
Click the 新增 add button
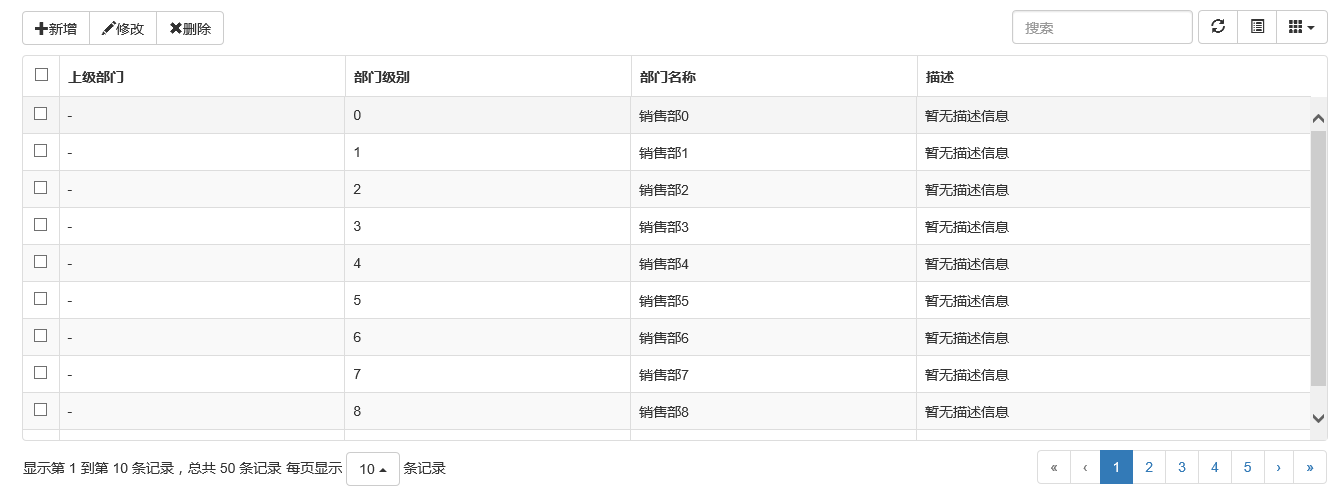(x=56, y=29)
